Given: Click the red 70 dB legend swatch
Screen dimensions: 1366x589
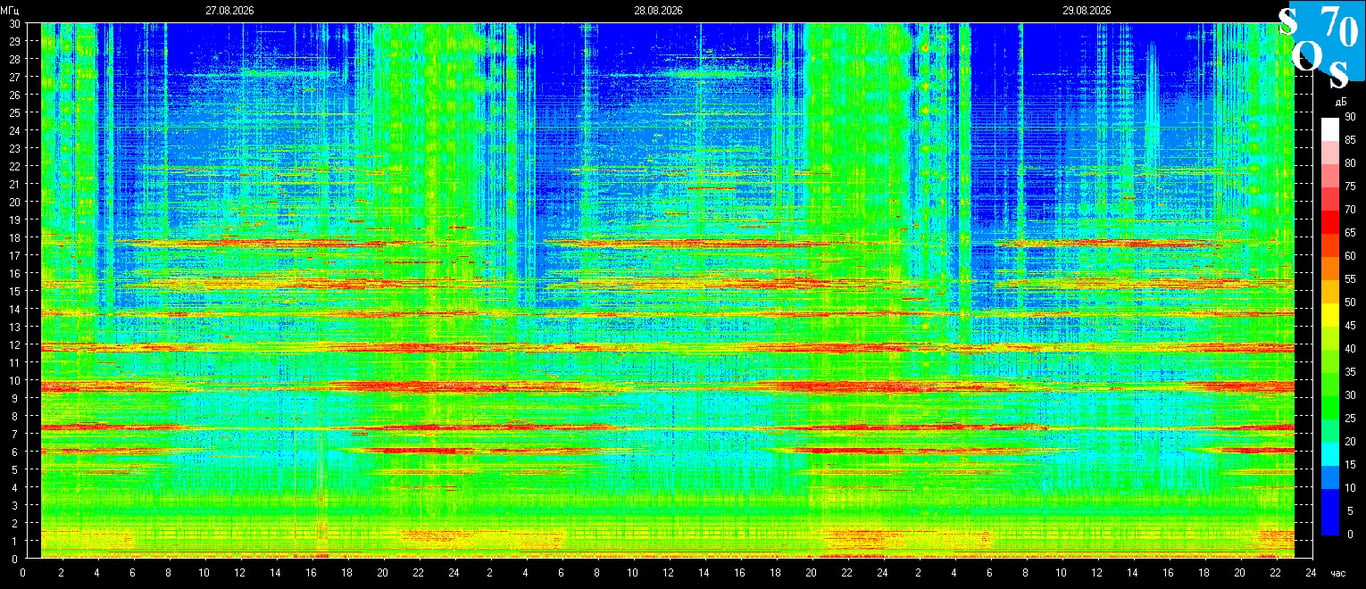Looking at the screenshot, I should (1330, 222).
